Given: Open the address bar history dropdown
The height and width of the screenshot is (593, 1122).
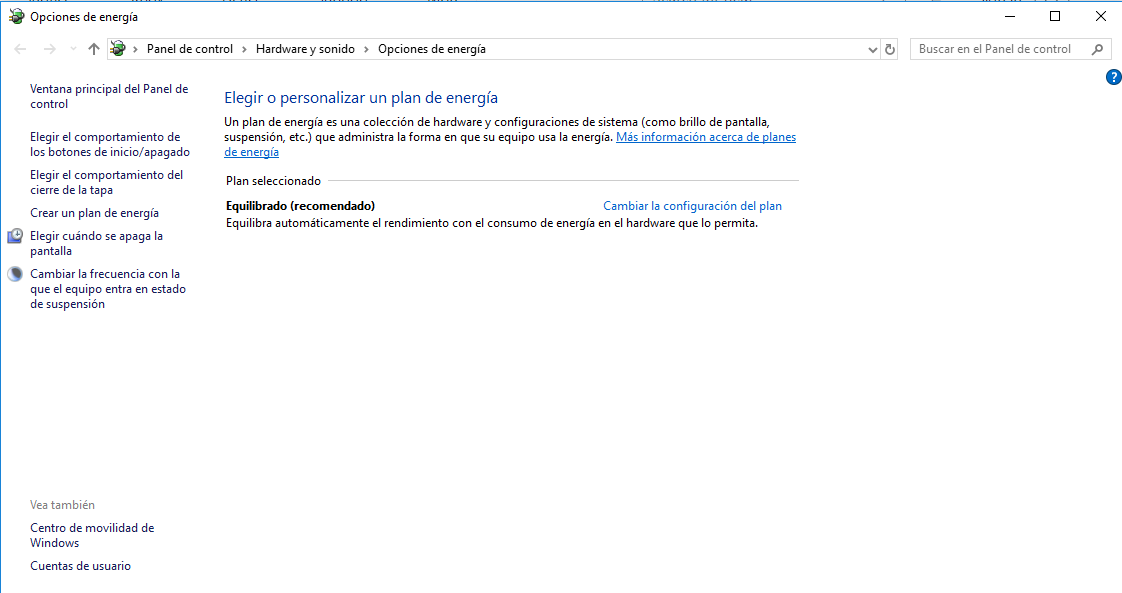Looking at the screenshot, I should coord(872,49).
